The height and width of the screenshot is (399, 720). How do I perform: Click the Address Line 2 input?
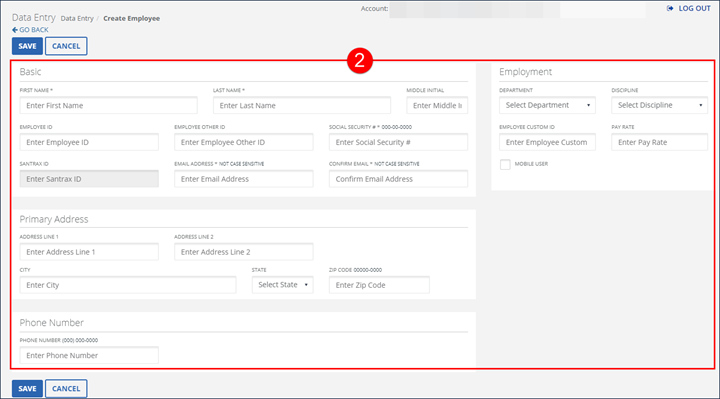tap(243, 252)
